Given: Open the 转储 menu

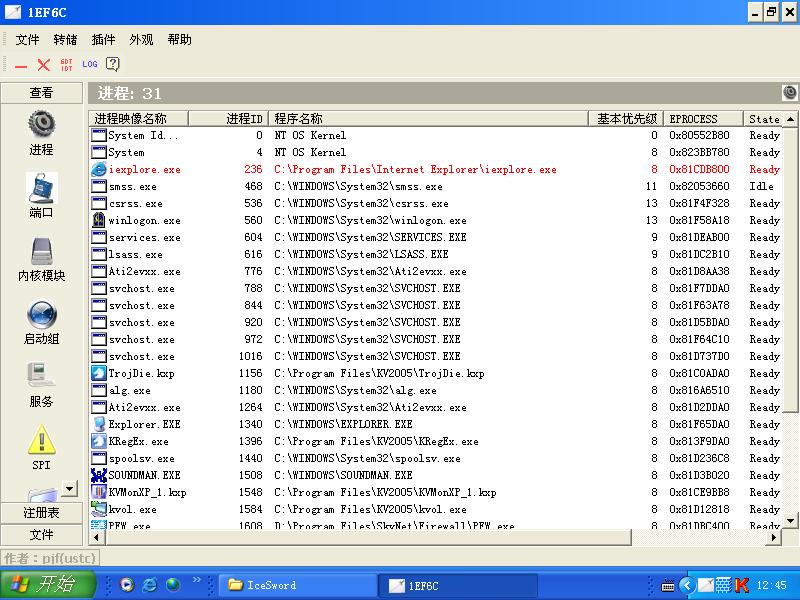Looking at the screenshot, I should coord(65,39).
